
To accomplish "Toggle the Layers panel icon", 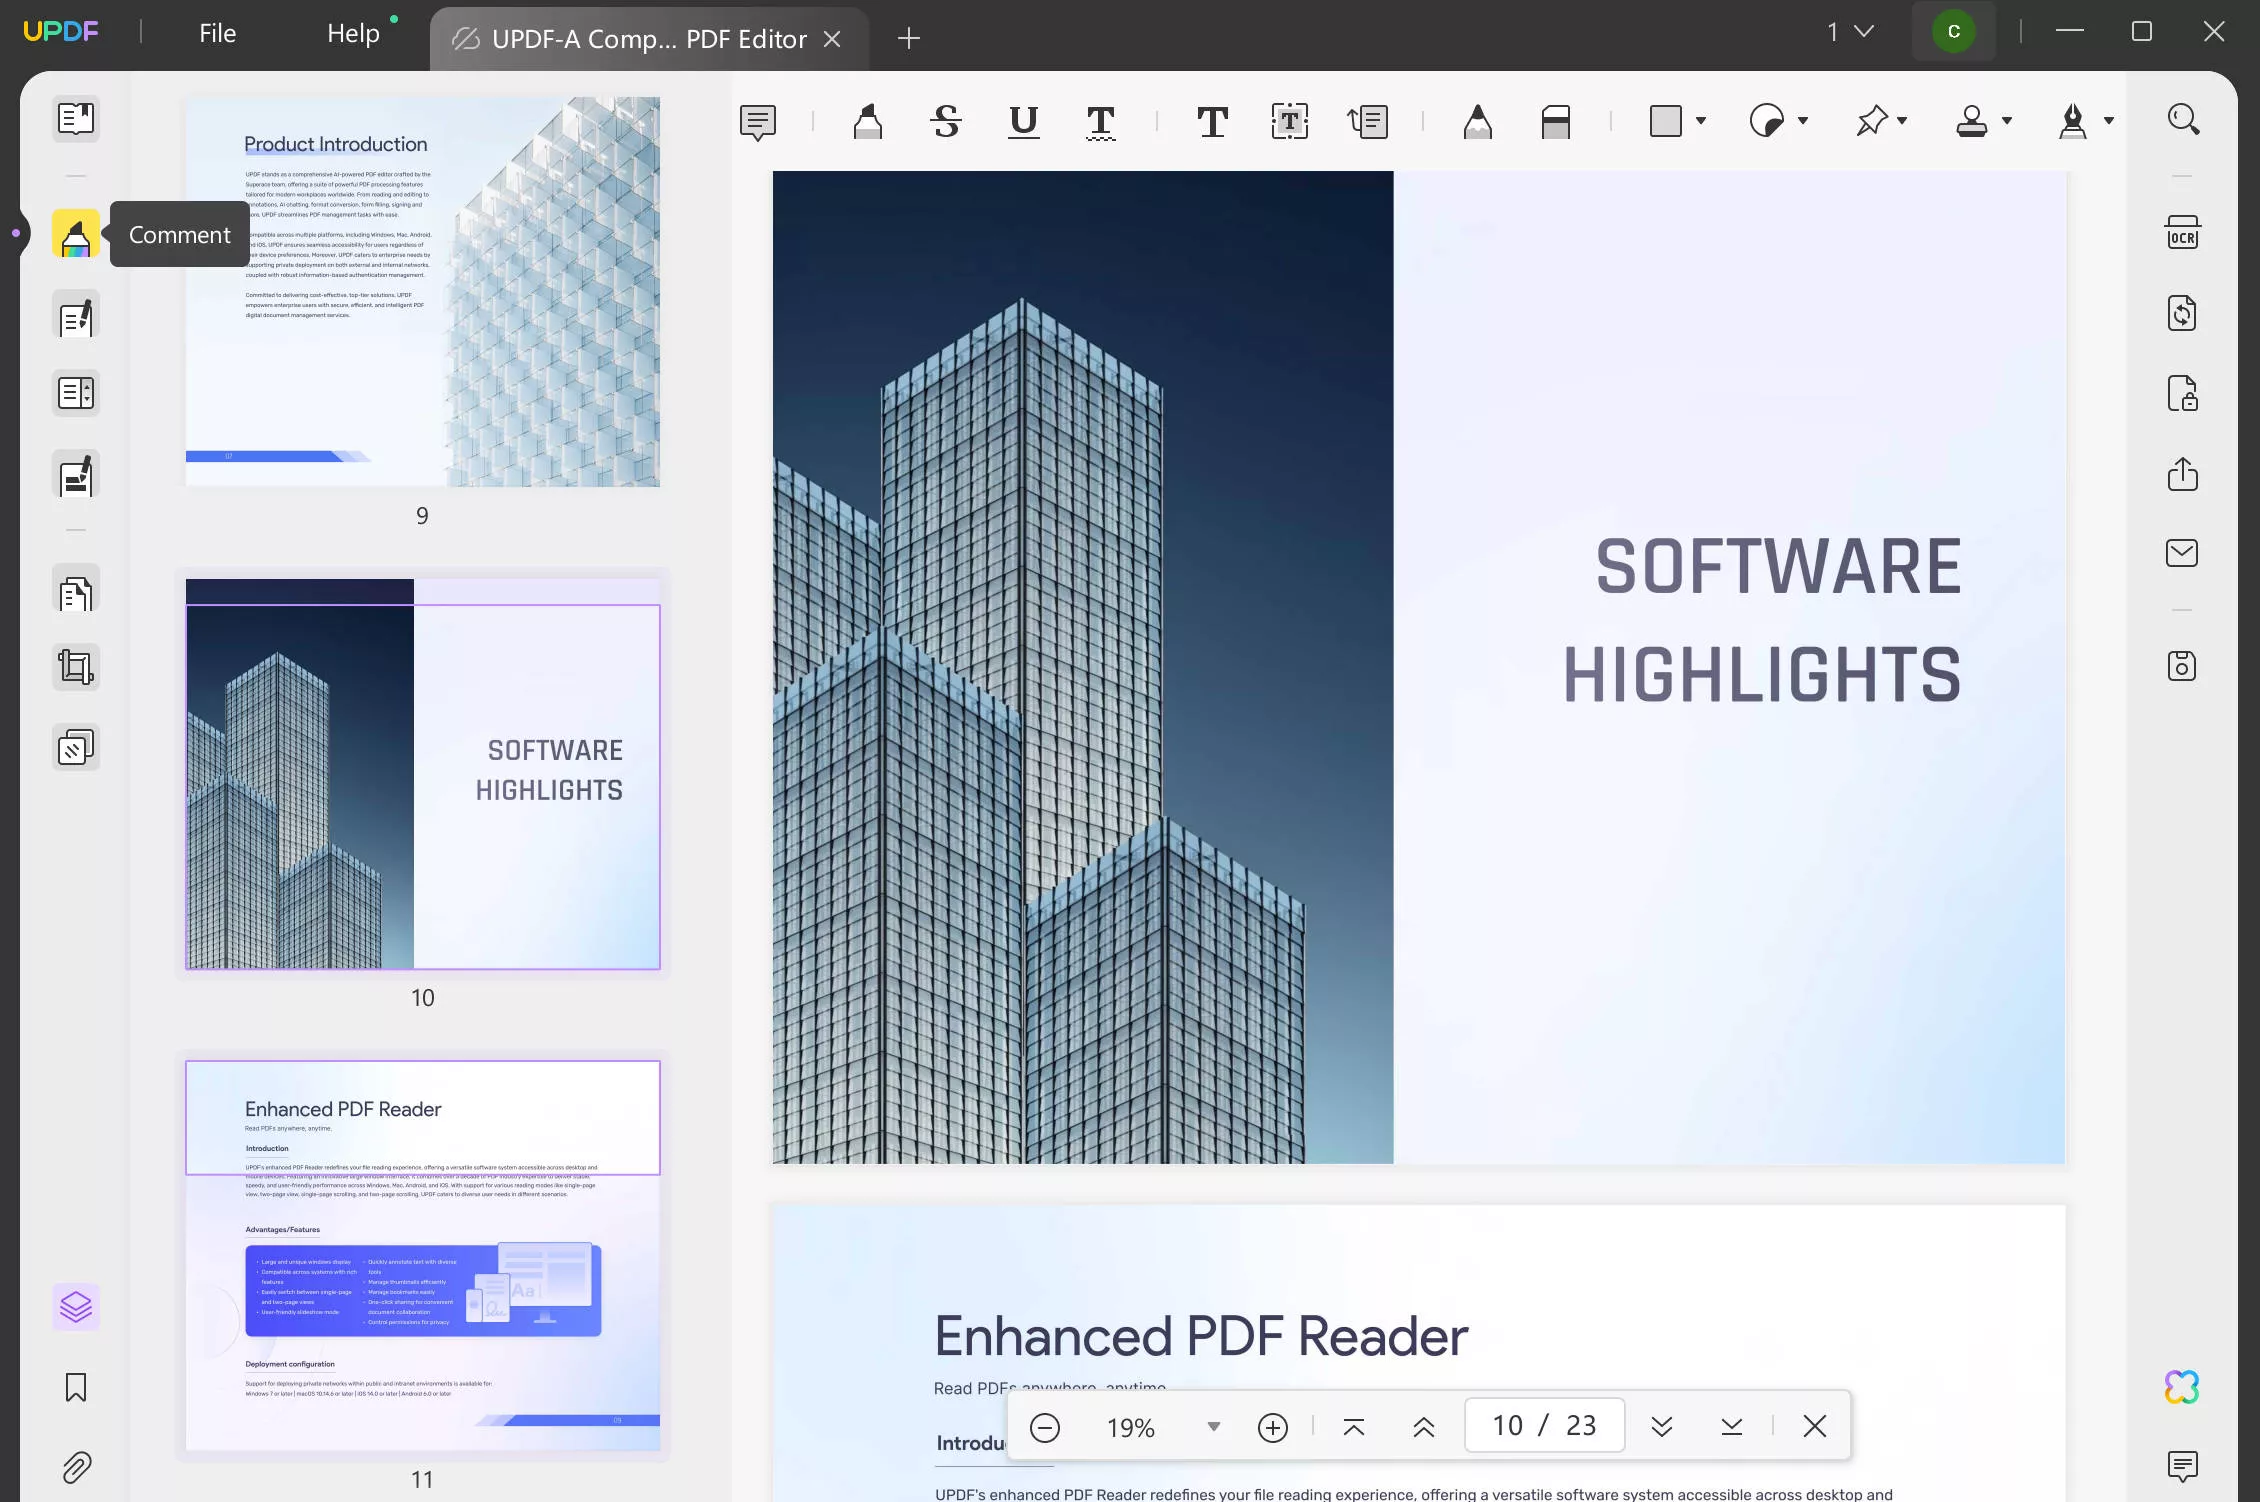I will tap(76, 1307).
